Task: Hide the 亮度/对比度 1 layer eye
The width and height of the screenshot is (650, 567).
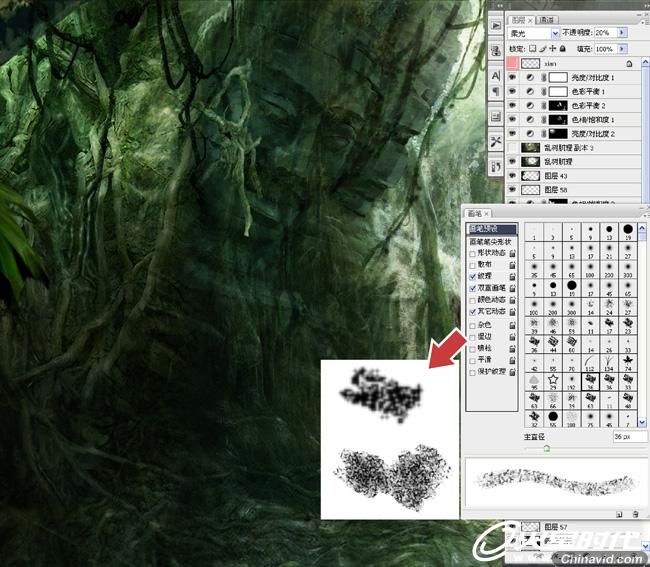Action: [512, 78]
